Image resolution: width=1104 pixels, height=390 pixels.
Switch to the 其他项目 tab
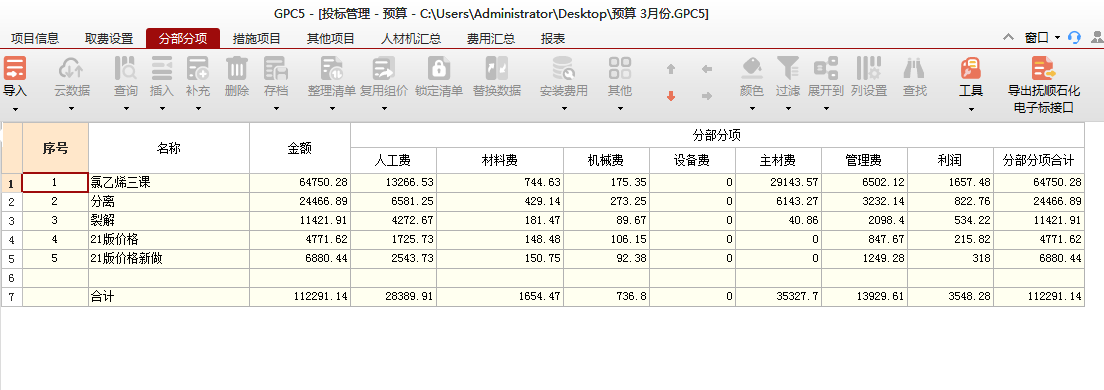331,39
